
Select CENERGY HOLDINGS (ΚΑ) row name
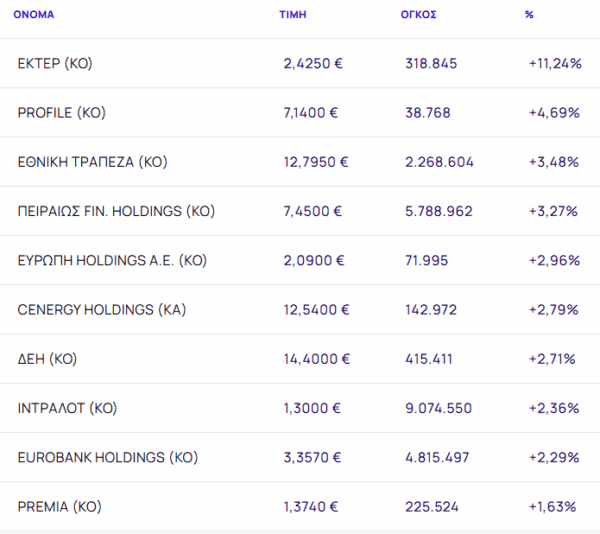pos(102,310)
